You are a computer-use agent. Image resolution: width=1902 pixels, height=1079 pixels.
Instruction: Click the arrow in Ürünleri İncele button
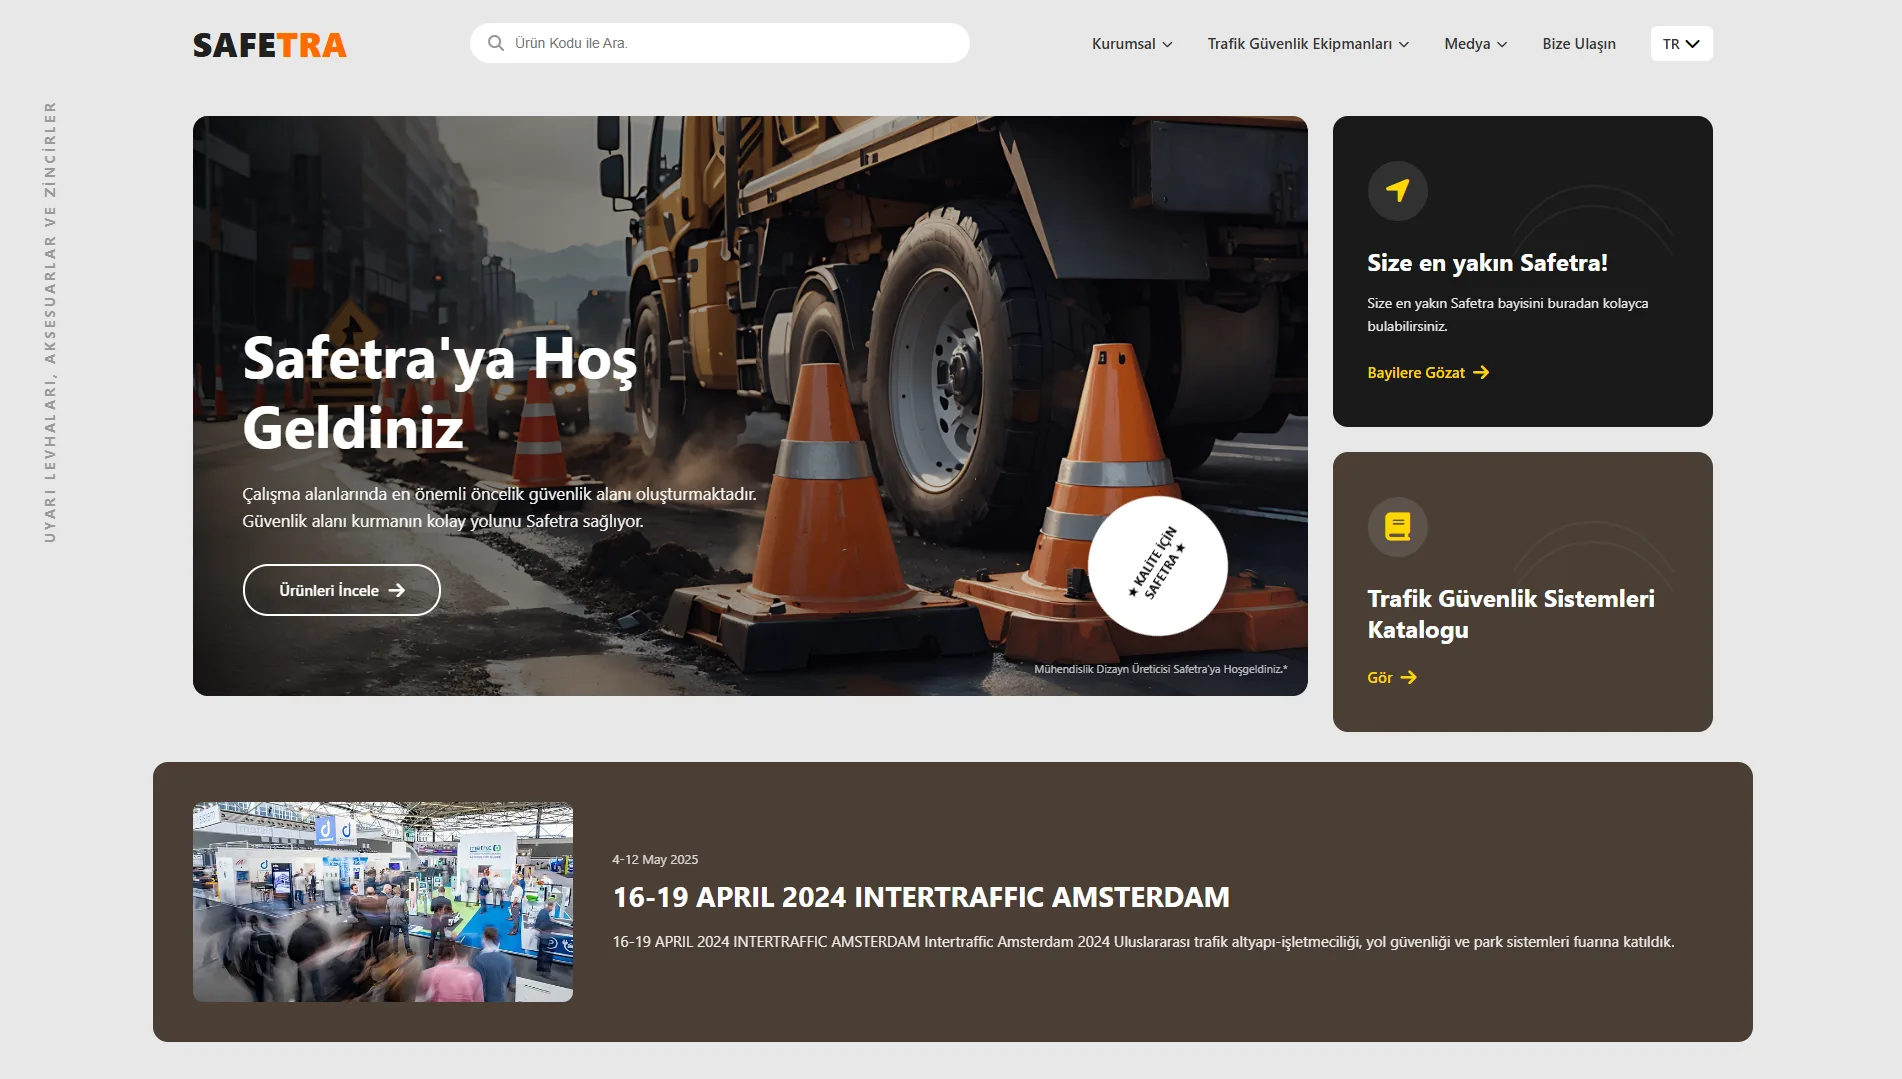pos(397,590)
